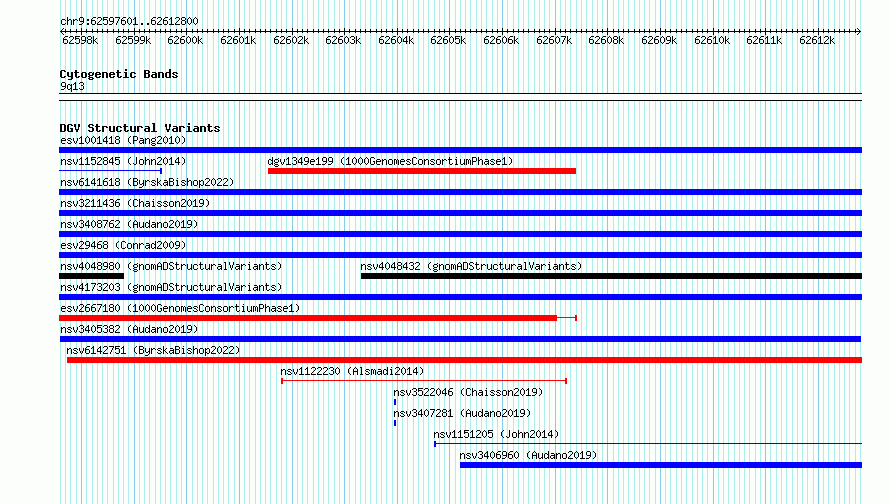
Task: Click the 62598k ruler tick label
Action: (x=80, y=40)
